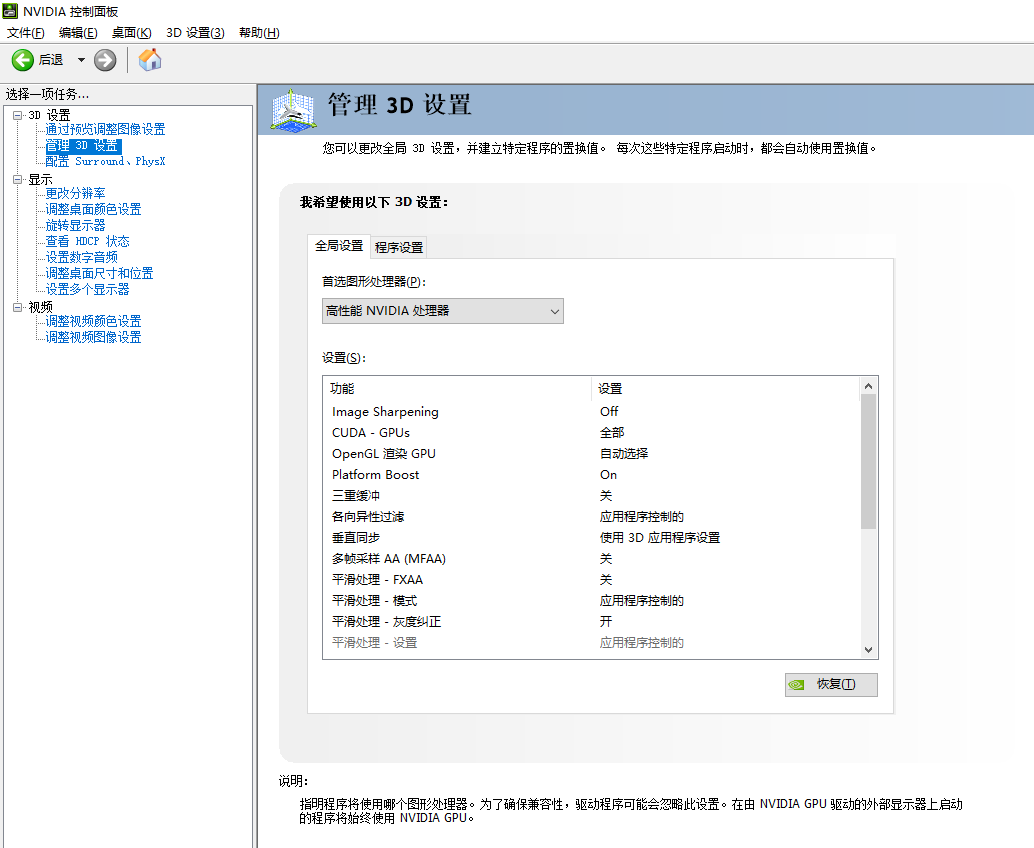Click the Manage 3D Settings header icon

(293, 110)
